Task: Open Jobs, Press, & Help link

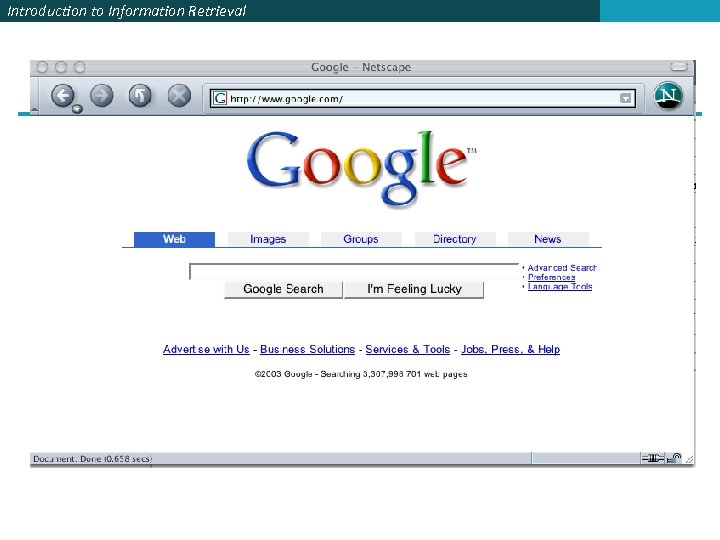Action: coord(511,349)
